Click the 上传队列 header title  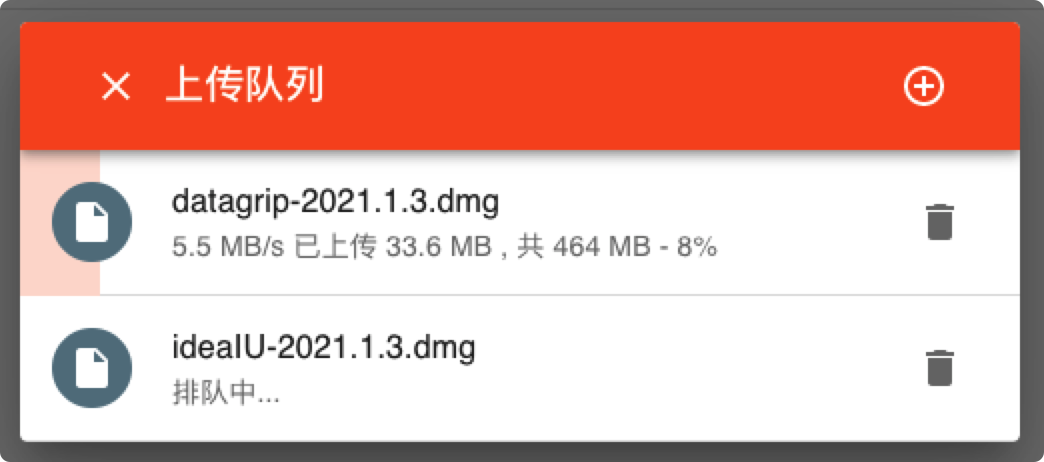(x=244, y=87)
